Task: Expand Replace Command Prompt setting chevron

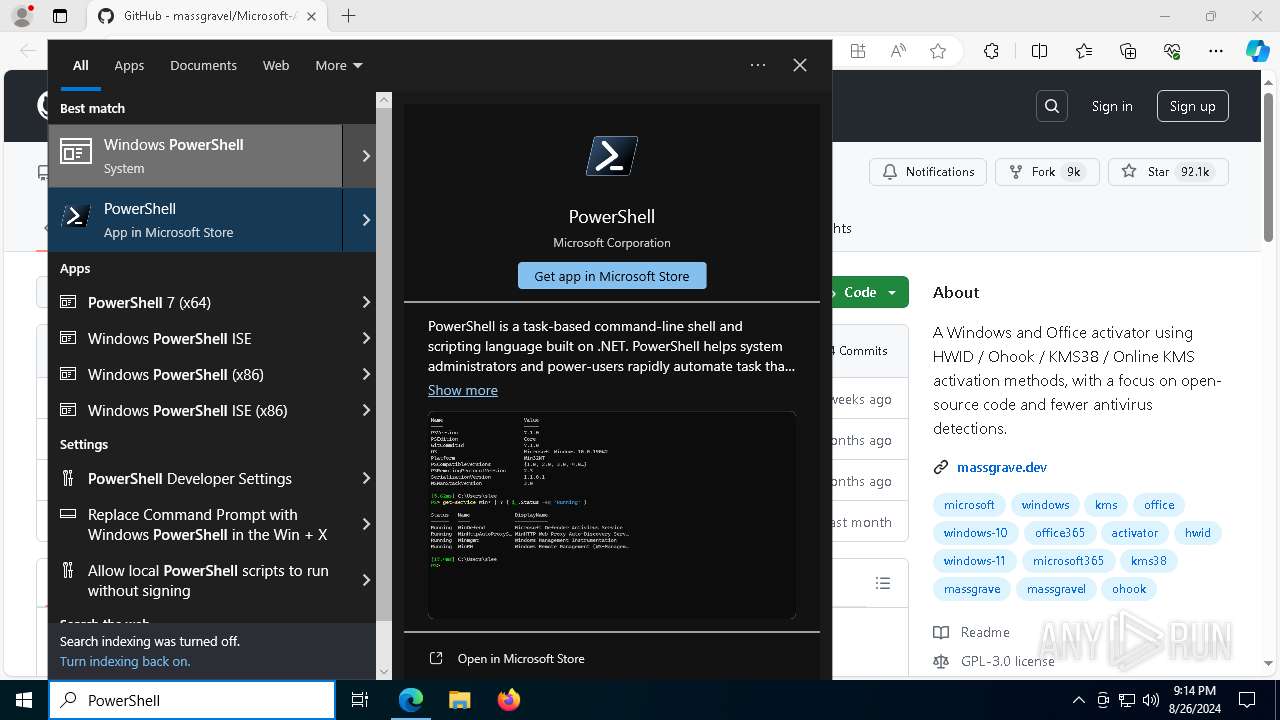Action: (366, 524)
